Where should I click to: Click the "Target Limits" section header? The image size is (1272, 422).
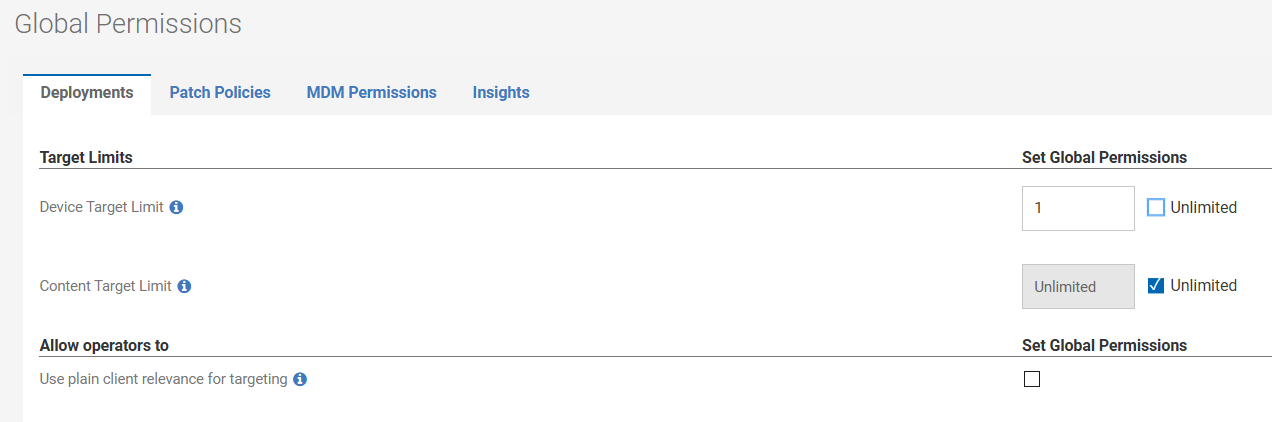86,158
